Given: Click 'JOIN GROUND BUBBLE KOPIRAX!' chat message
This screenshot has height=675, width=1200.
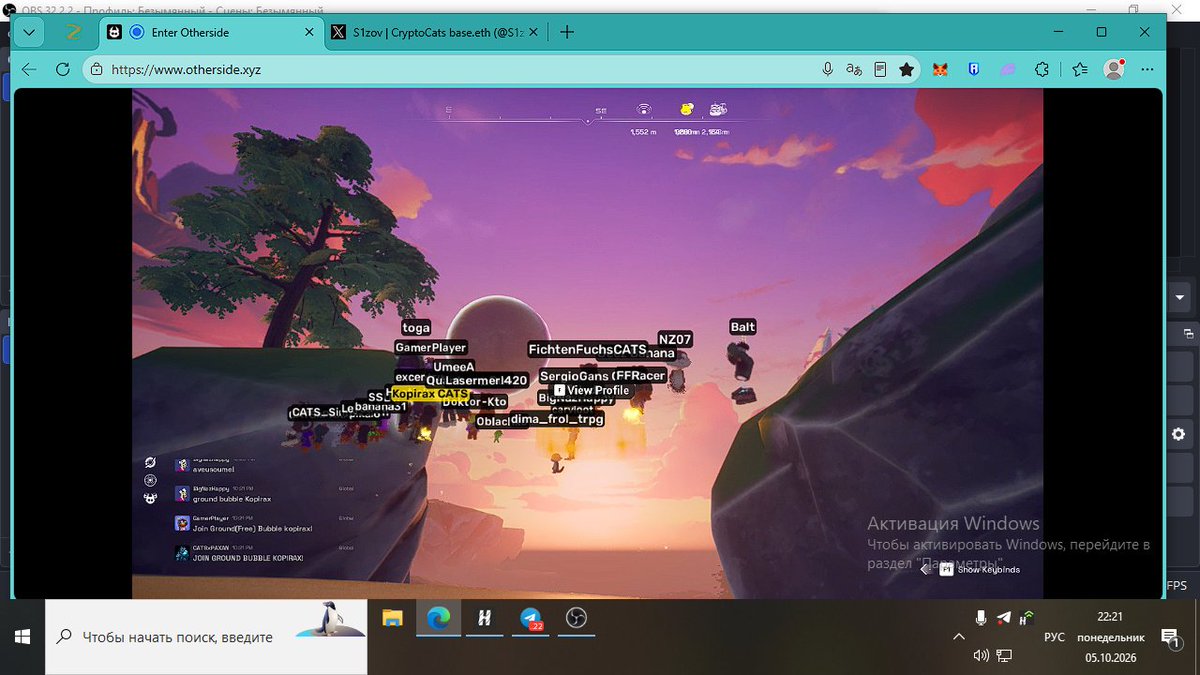Looking at the screenshot, I should pos(247,557).
